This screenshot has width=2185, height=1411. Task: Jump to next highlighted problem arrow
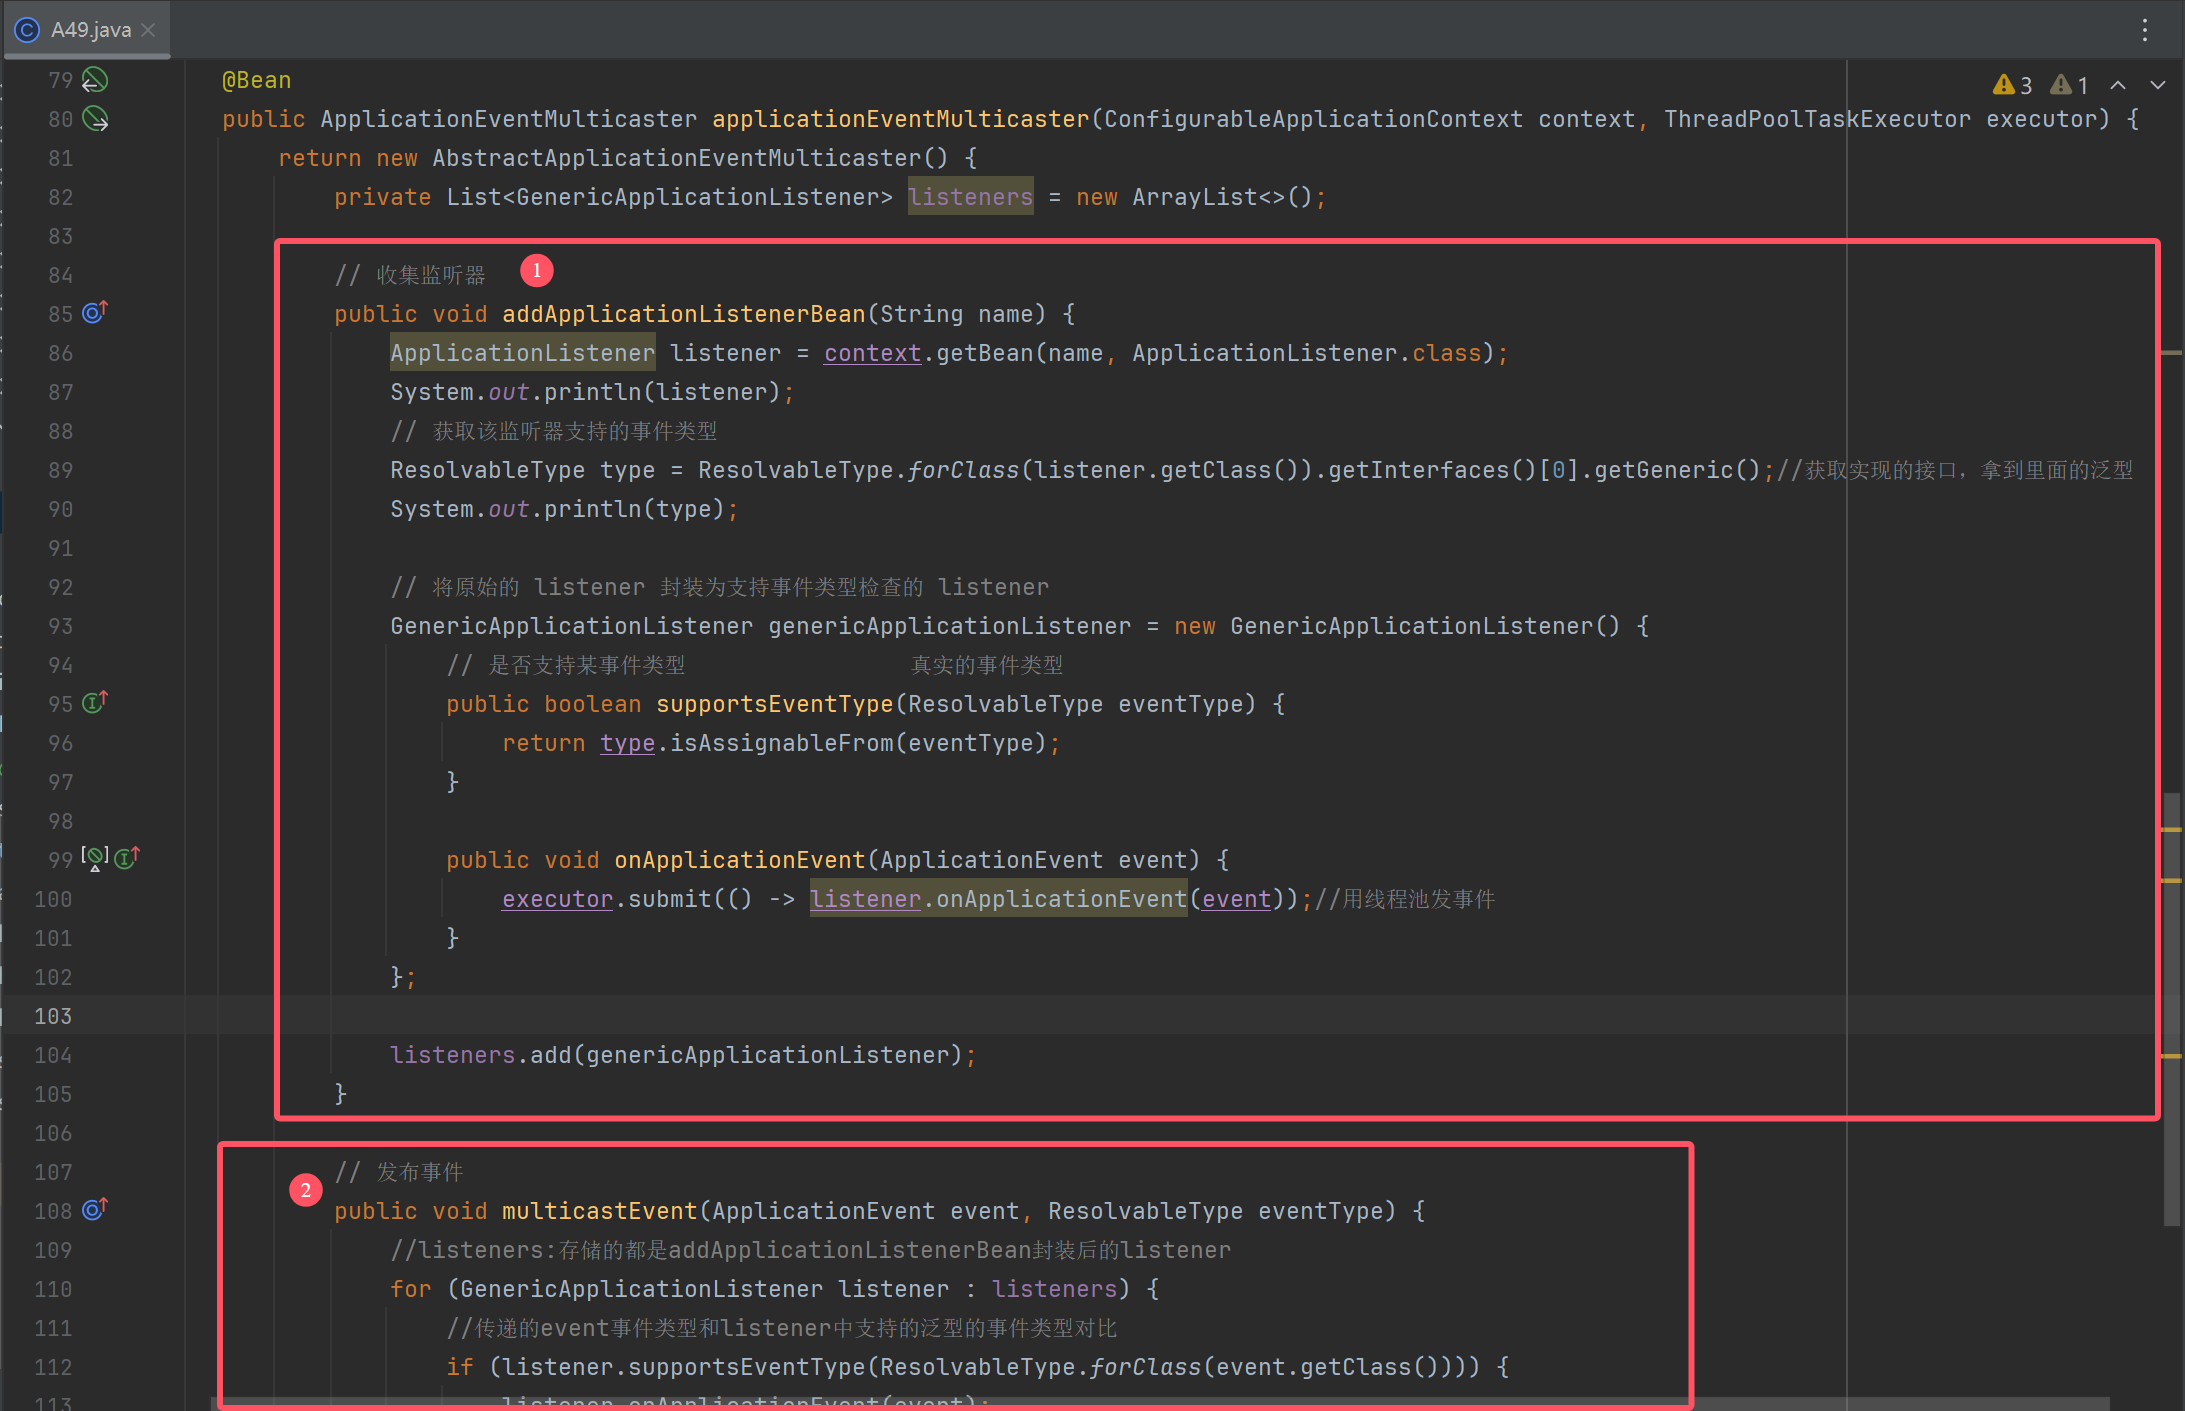[x=2158, y=85]
